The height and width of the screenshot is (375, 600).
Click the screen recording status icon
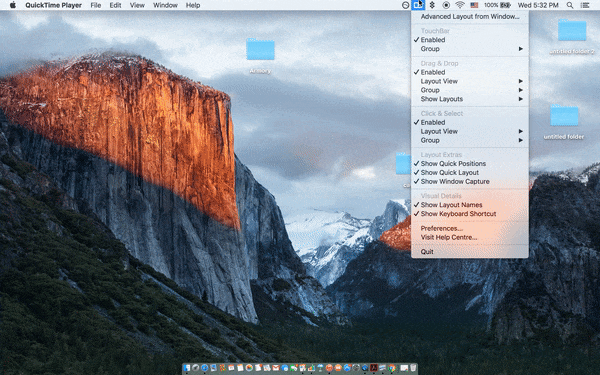click(x=446, y=5)
